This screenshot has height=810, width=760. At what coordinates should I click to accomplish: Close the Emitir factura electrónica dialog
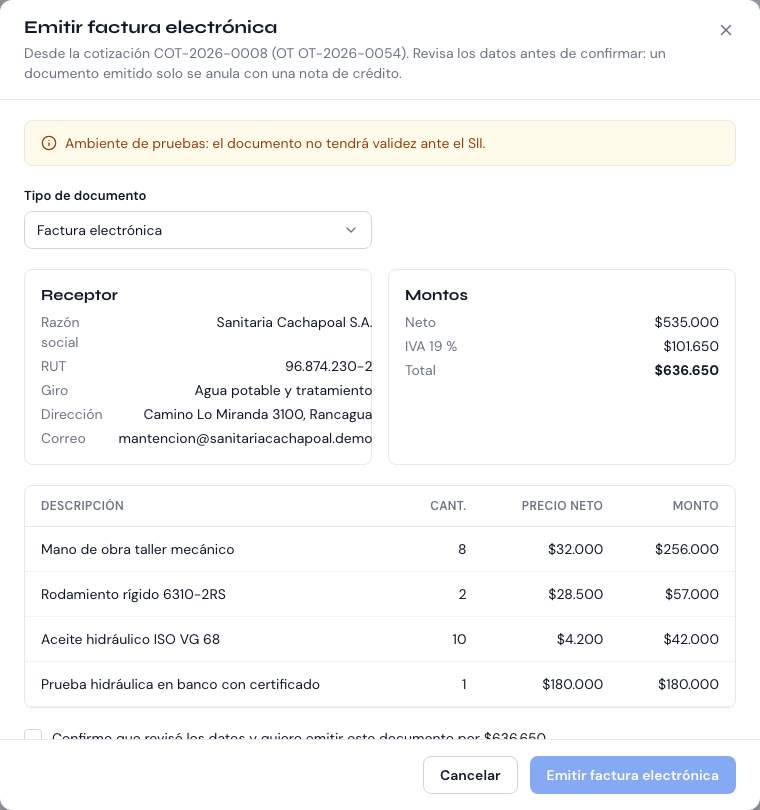(x=725, y=30)
